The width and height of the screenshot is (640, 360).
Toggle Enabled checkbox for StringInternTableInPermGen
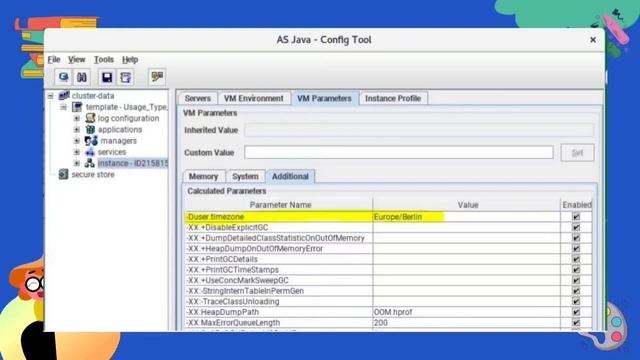576,291
